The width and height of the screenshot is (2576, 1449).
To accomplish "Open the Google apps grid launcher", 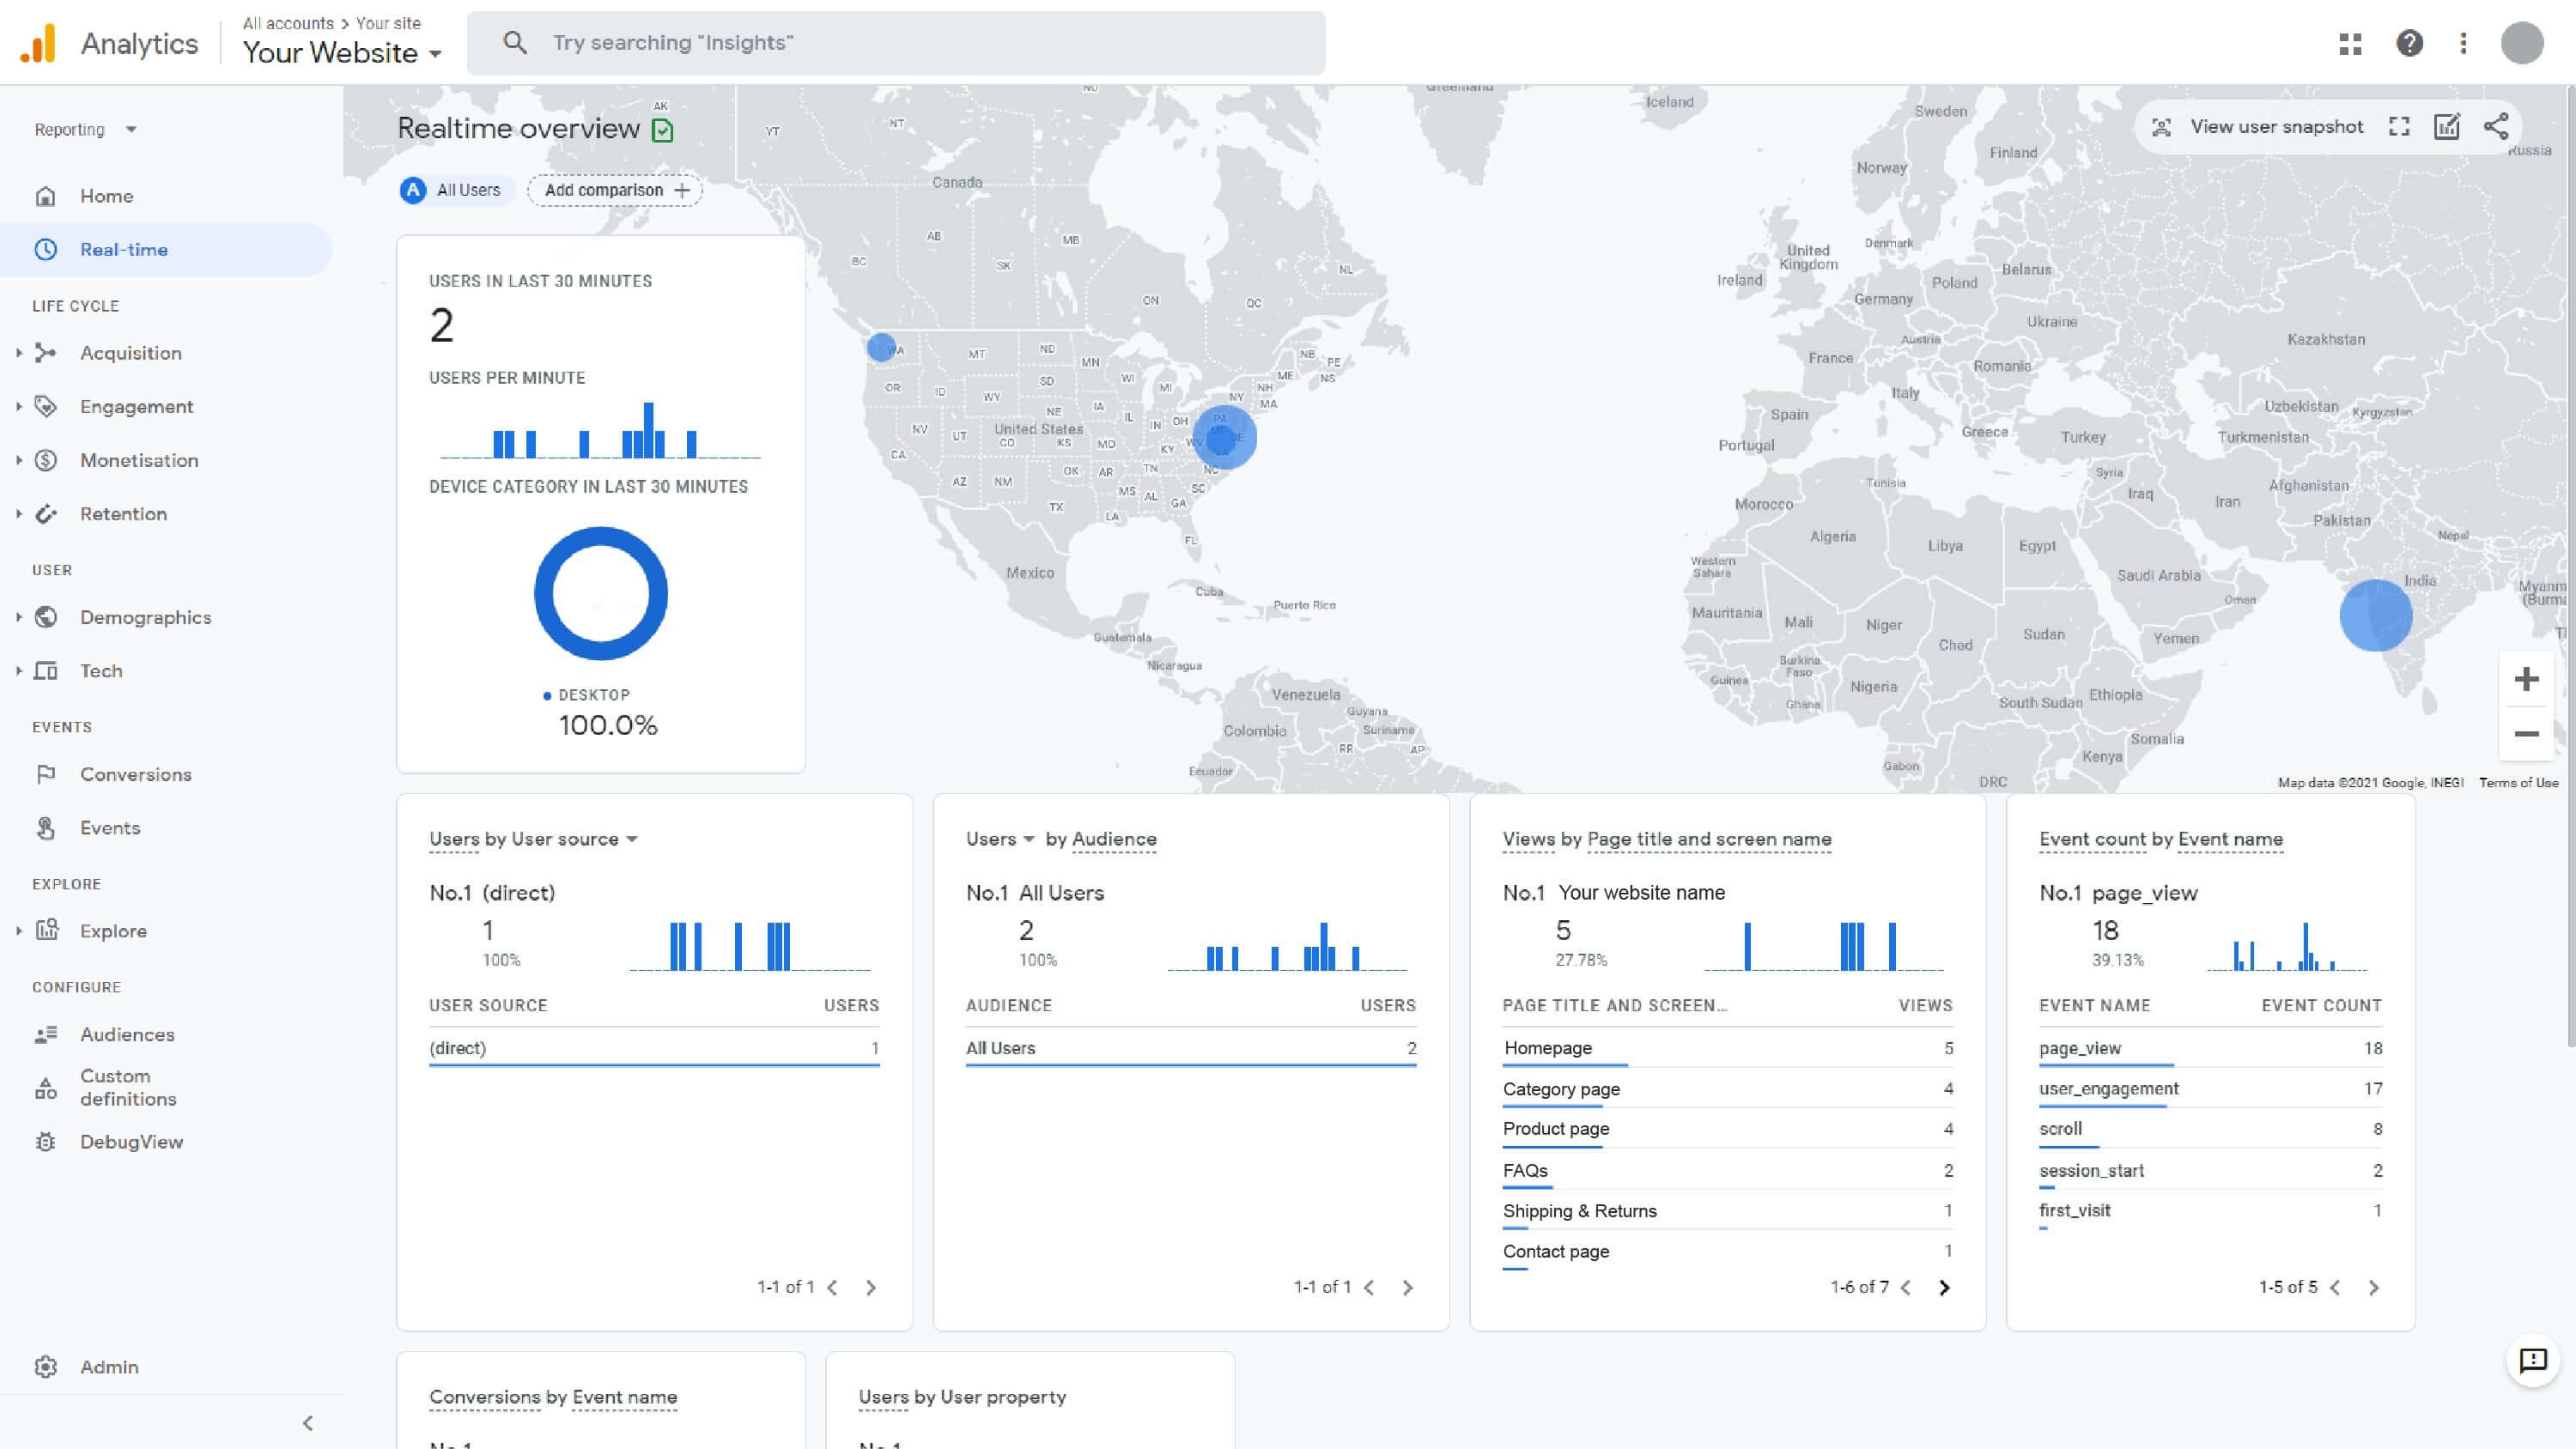I will [2350, 43].
